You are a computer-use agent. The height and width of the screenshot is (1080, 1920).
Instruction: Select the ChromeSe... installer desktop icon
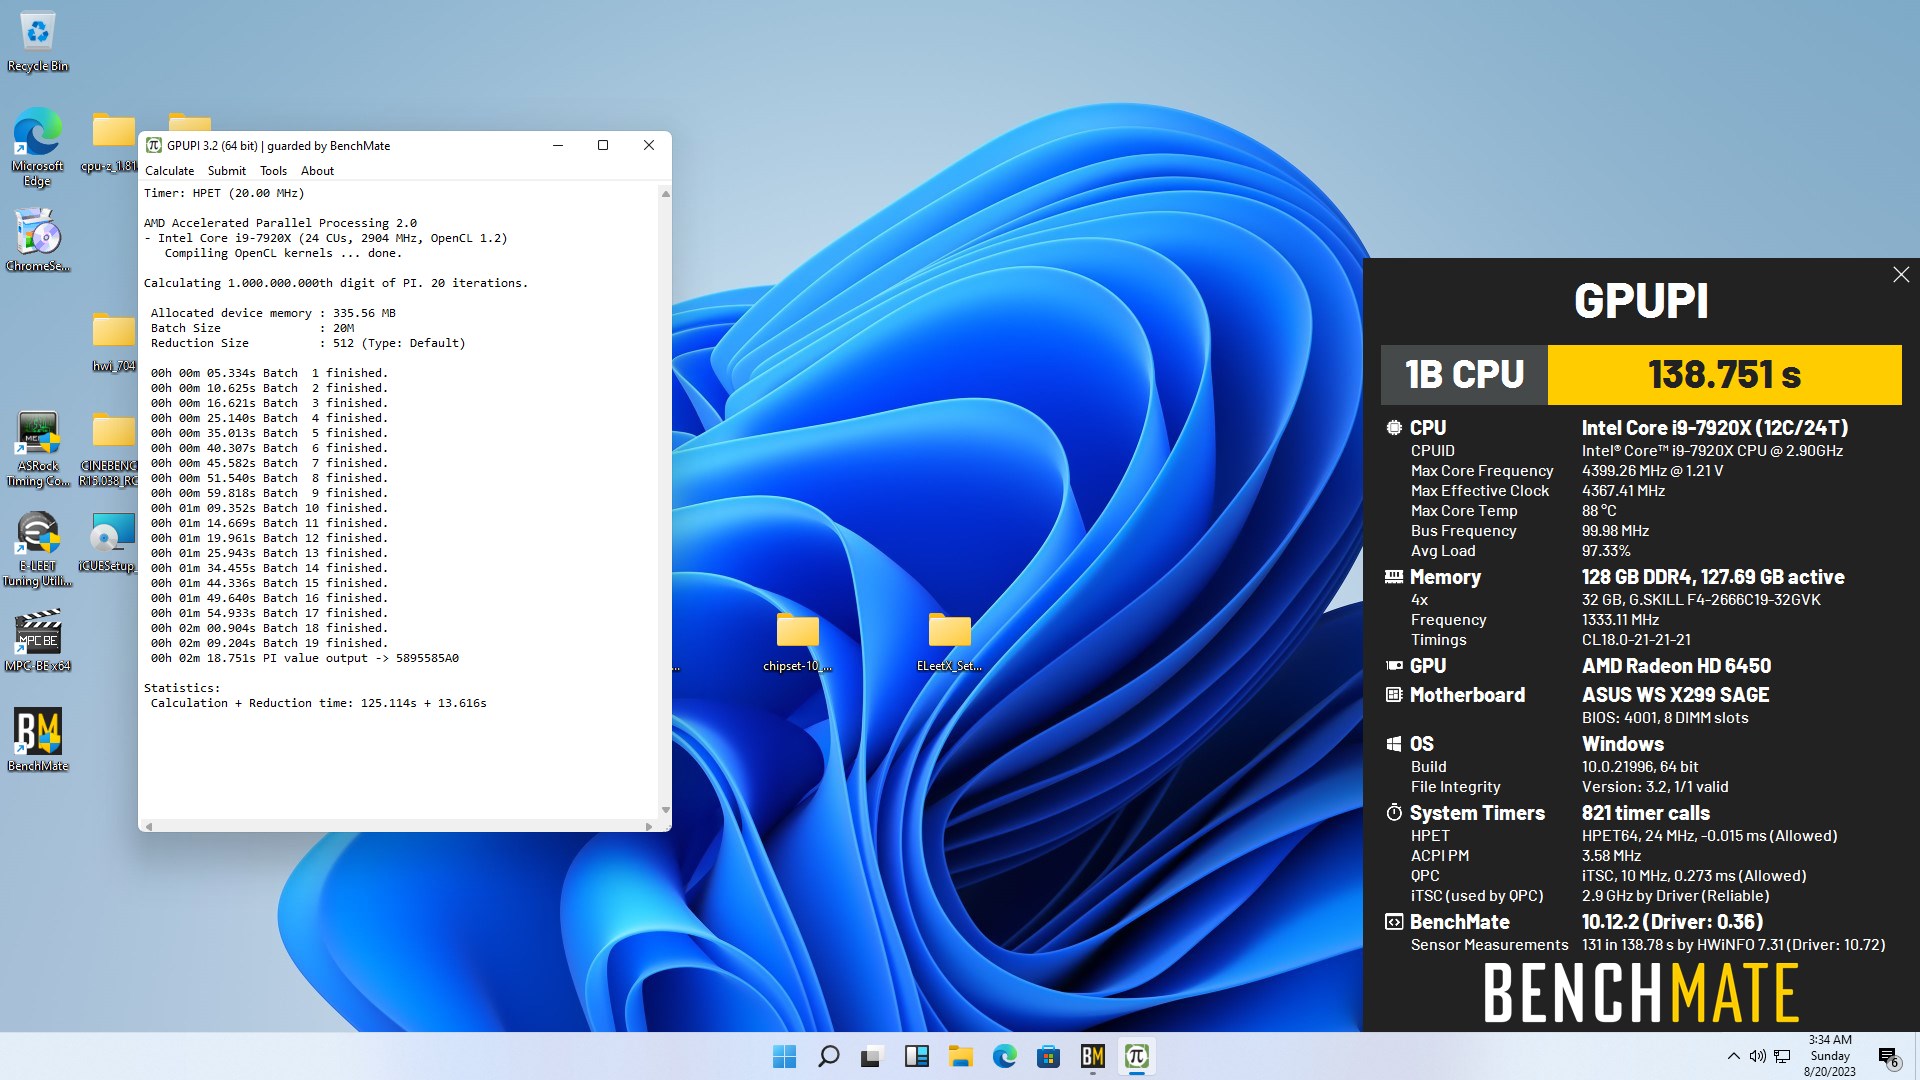(x=38, y=240)
